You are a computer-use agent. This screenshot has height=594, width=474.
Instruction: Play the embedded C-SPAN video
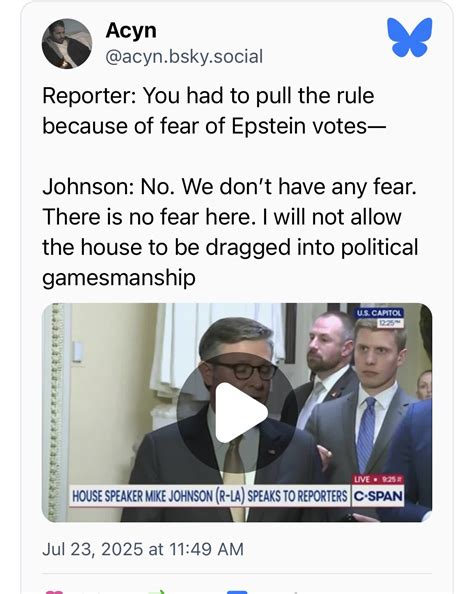click(237, 413)
